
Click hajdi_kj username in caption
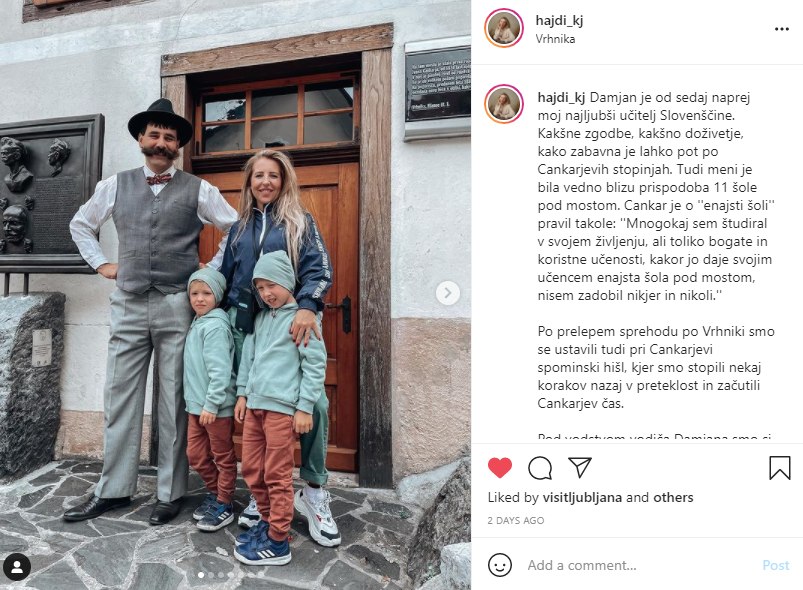point(561,97)
